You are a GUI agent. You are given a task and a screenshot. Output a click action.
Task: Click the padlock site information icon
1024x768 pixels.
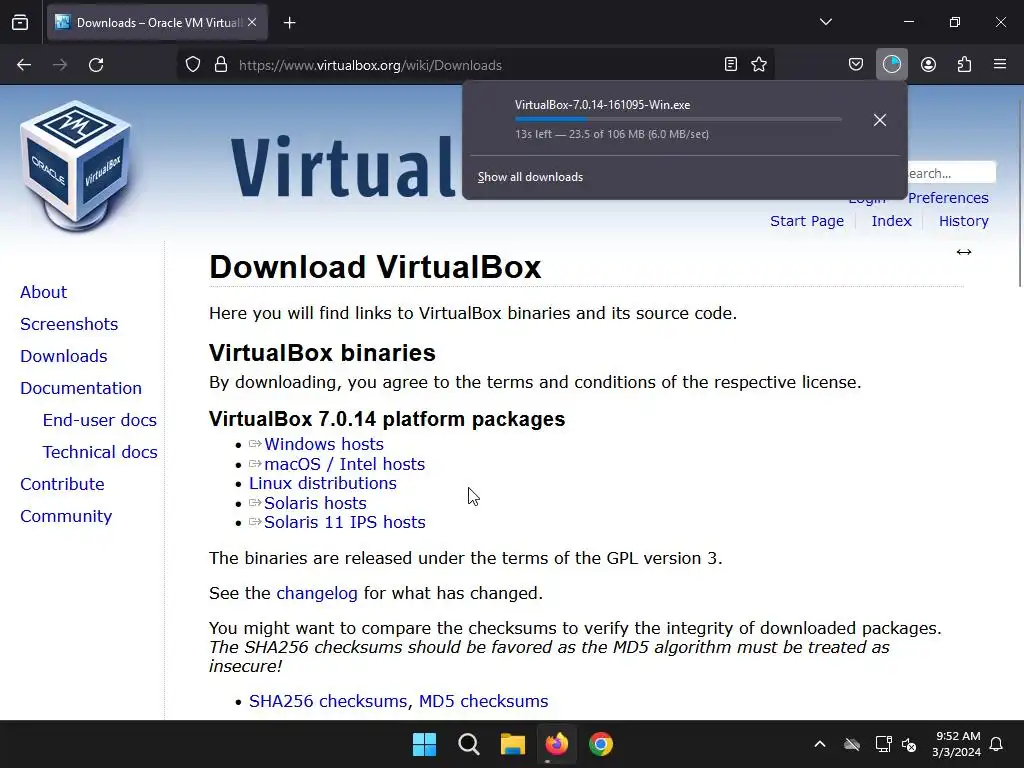tap(221, 65)
